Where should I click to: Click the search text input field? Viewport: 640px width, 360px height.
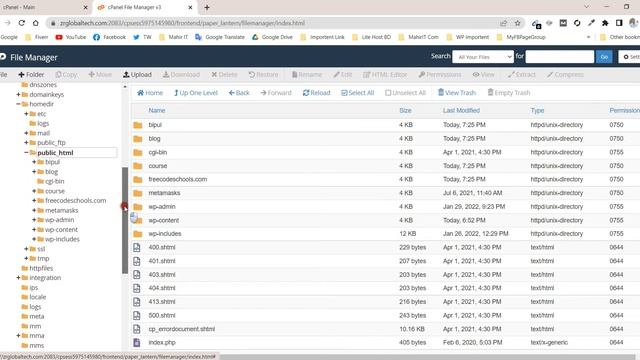tap(560, 57)
